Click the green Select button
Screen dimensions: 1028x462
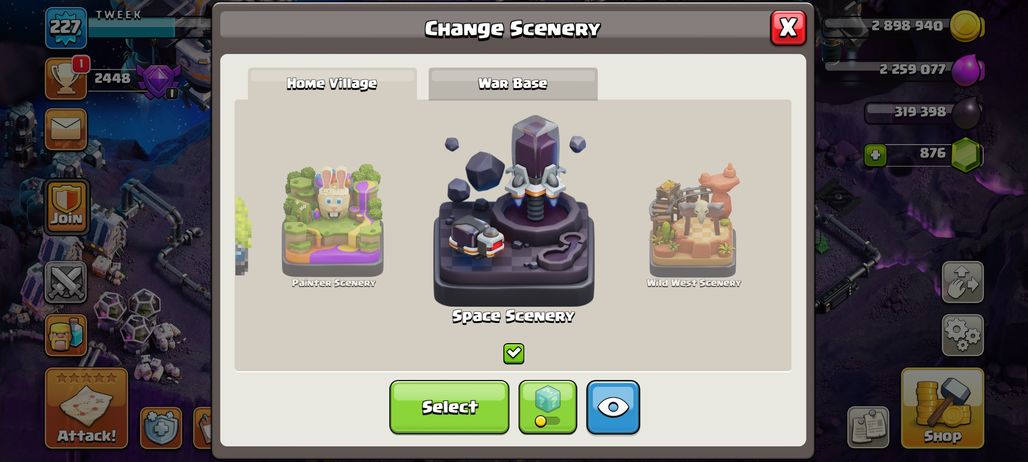tap(449, 407)
